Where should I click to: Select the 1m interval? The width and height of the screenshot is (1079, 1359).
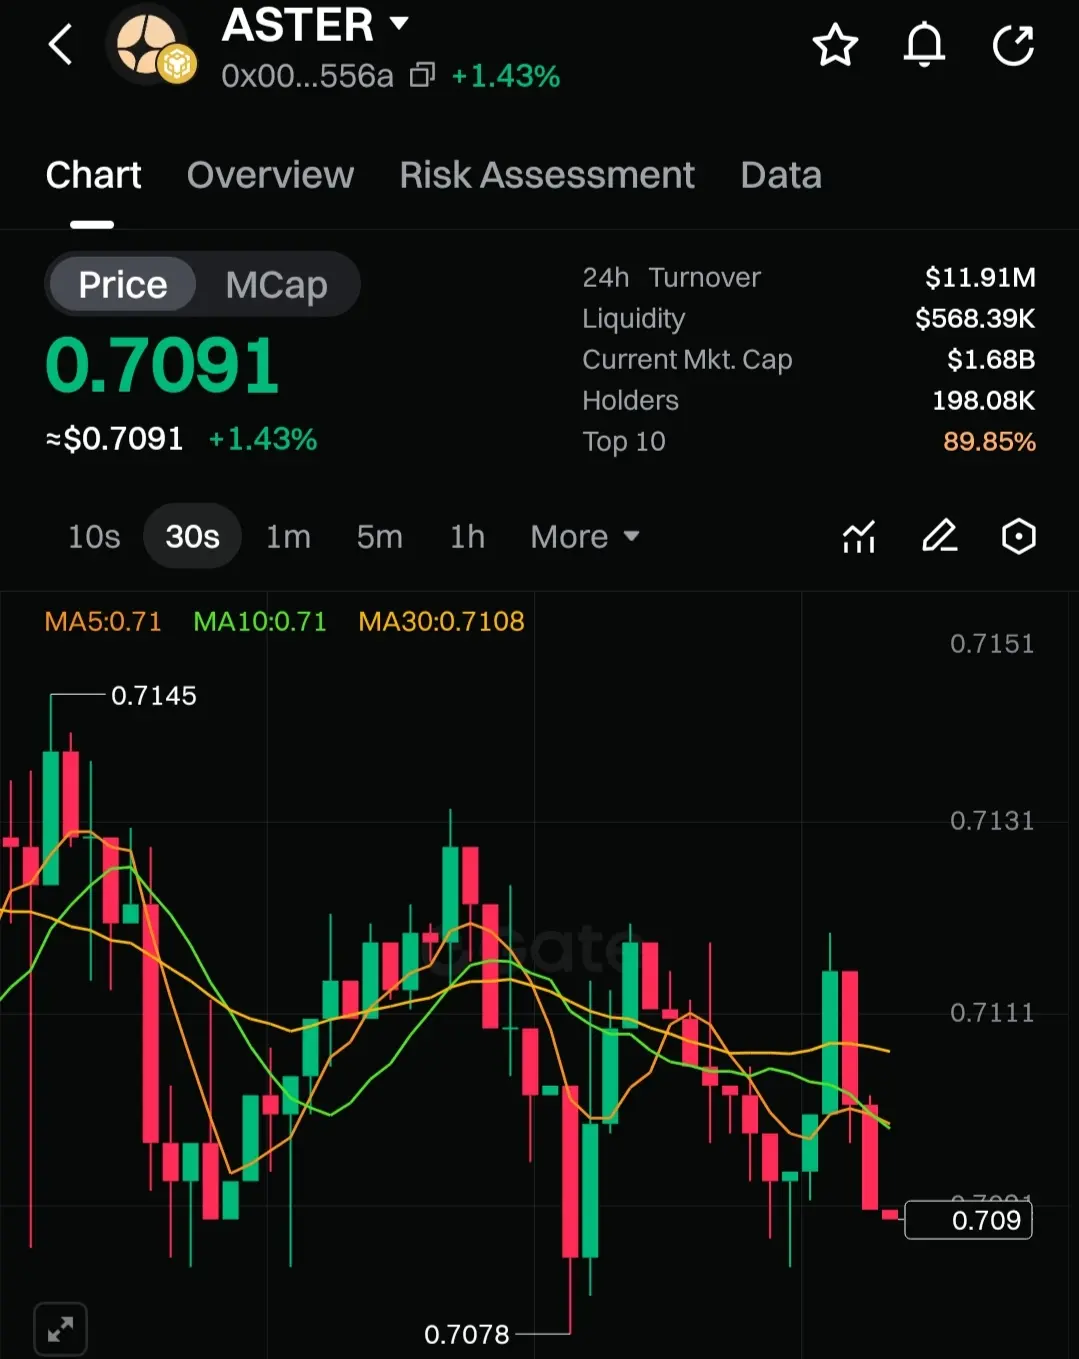pos(288,537)
